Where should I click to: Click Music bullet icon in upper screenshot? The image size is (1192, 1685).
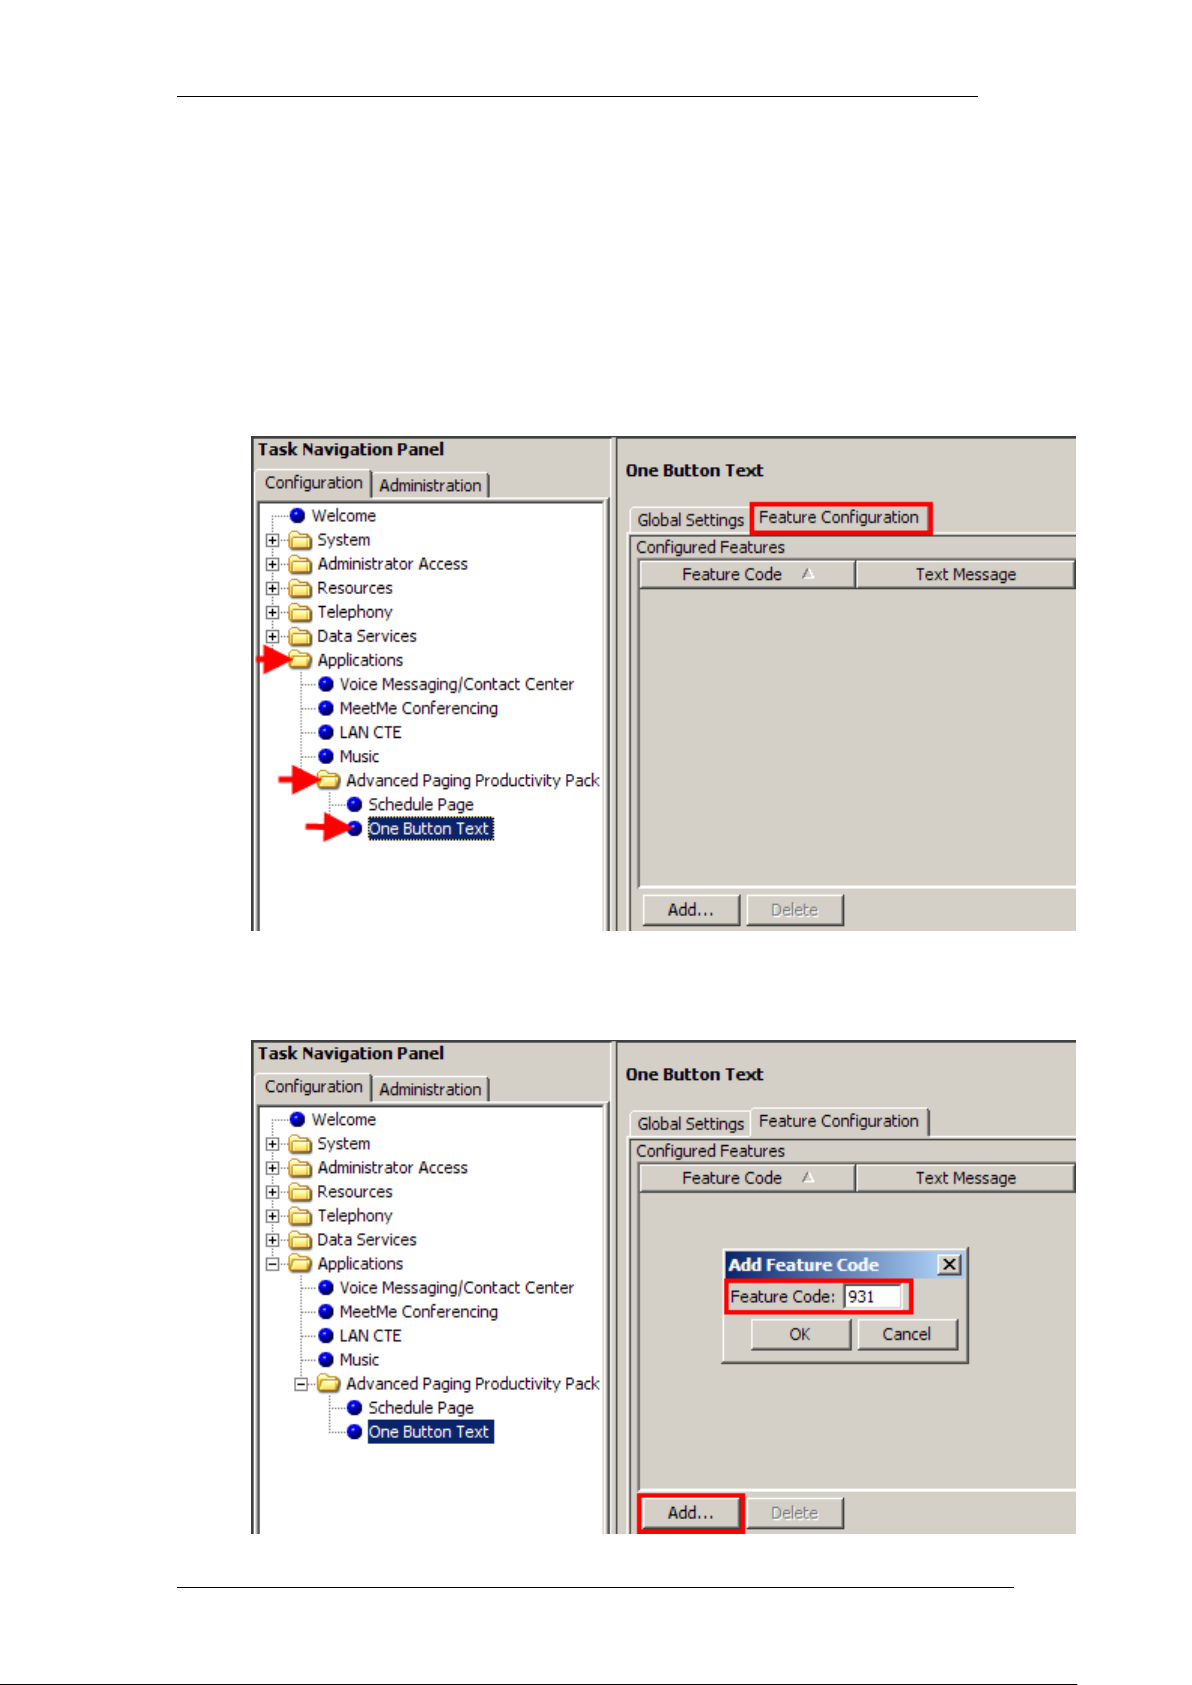coord(326,756)
